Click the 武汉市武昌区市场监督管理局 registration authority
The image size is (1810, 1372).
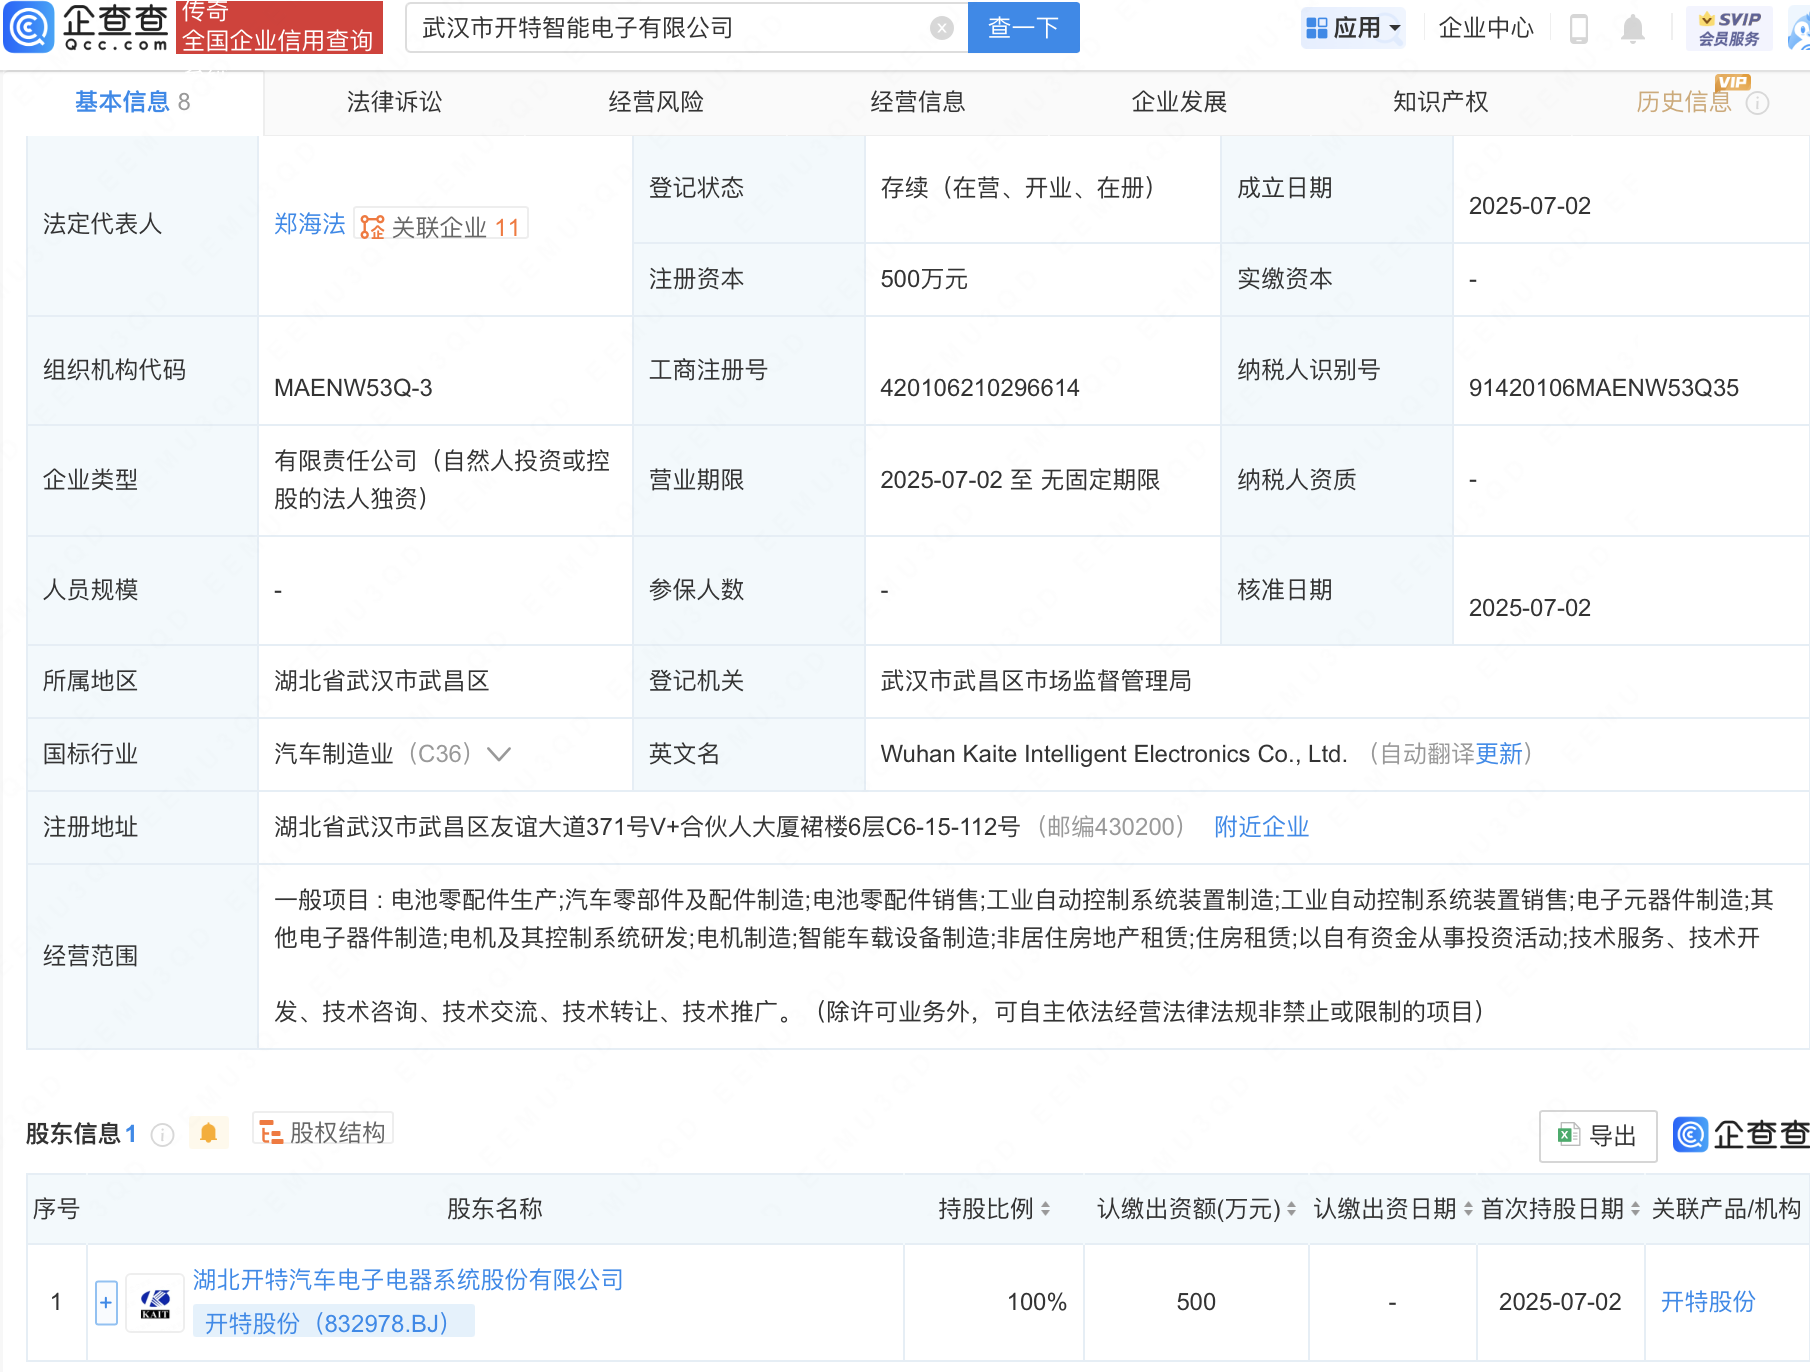pyautogui.click(x=1036, y=681)
